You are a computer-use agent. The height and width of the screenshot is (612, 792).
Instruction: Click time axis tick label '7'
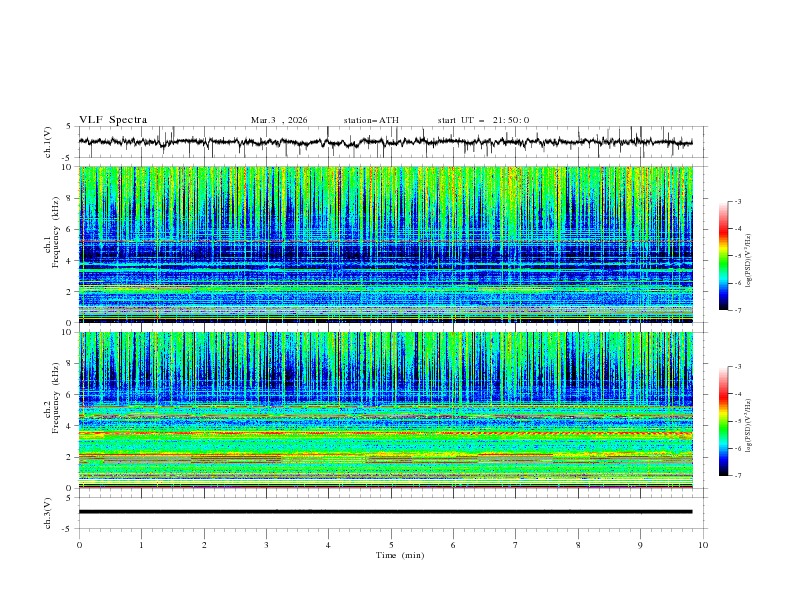point(516,545)
